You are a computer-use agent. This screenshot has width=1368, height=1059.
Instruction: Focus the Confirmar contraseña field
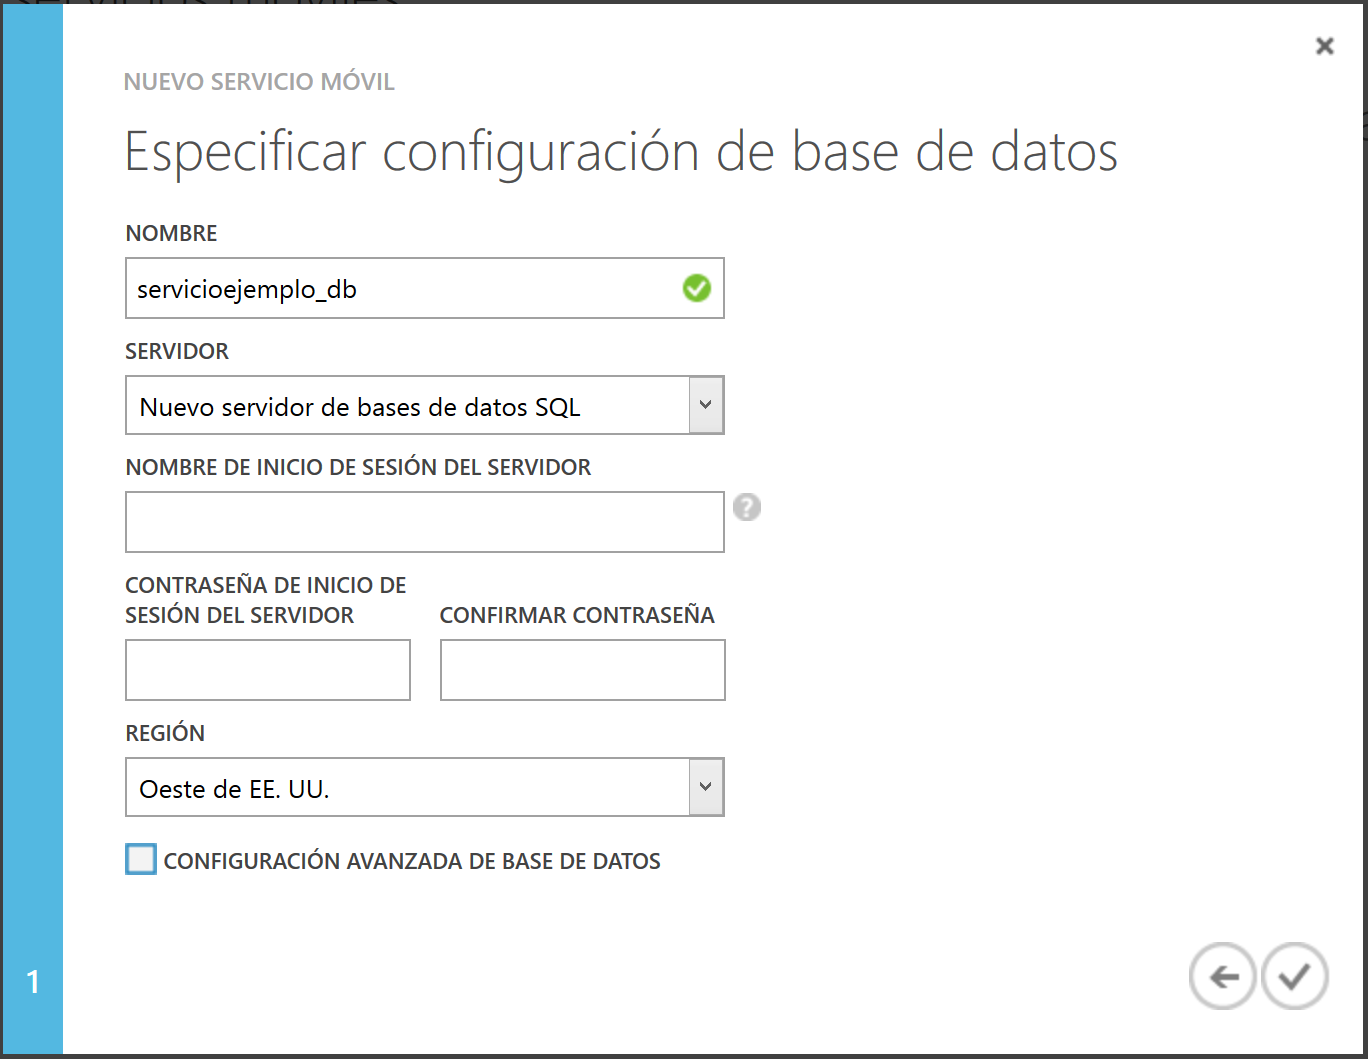tap(582, 670)
